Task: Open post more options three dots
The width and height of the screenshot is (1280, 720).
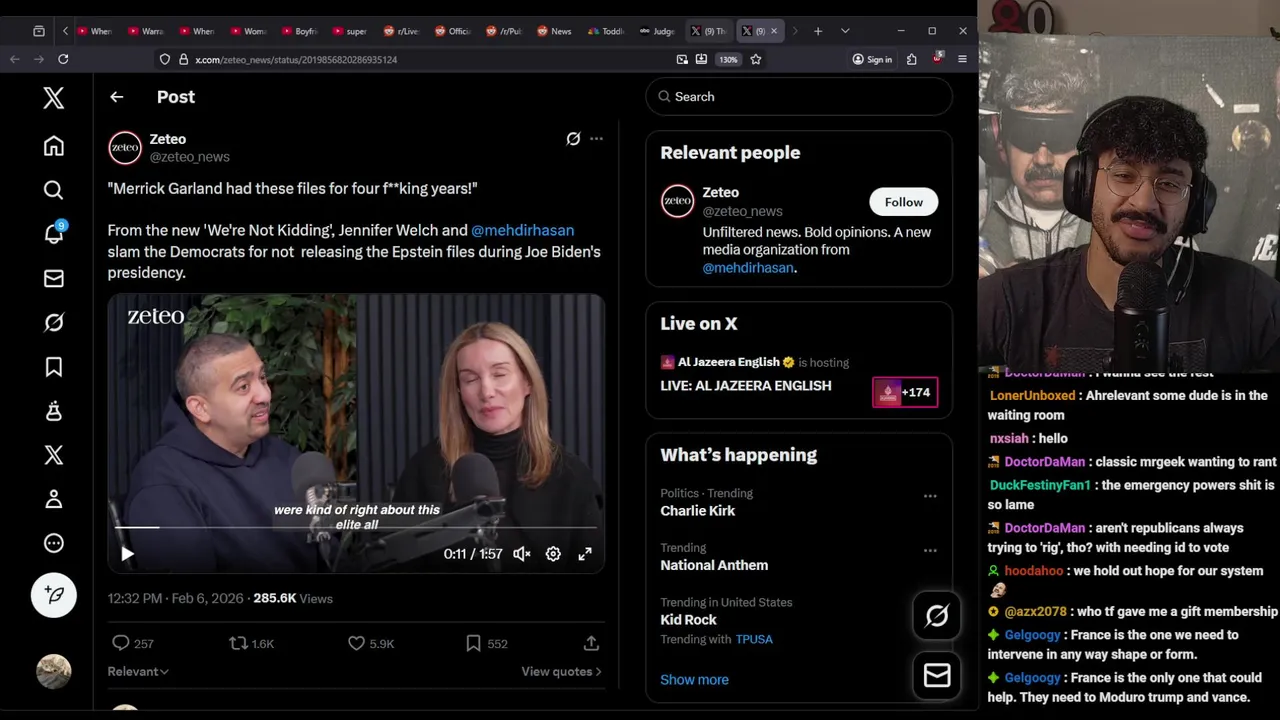Action: click(596, 139)
